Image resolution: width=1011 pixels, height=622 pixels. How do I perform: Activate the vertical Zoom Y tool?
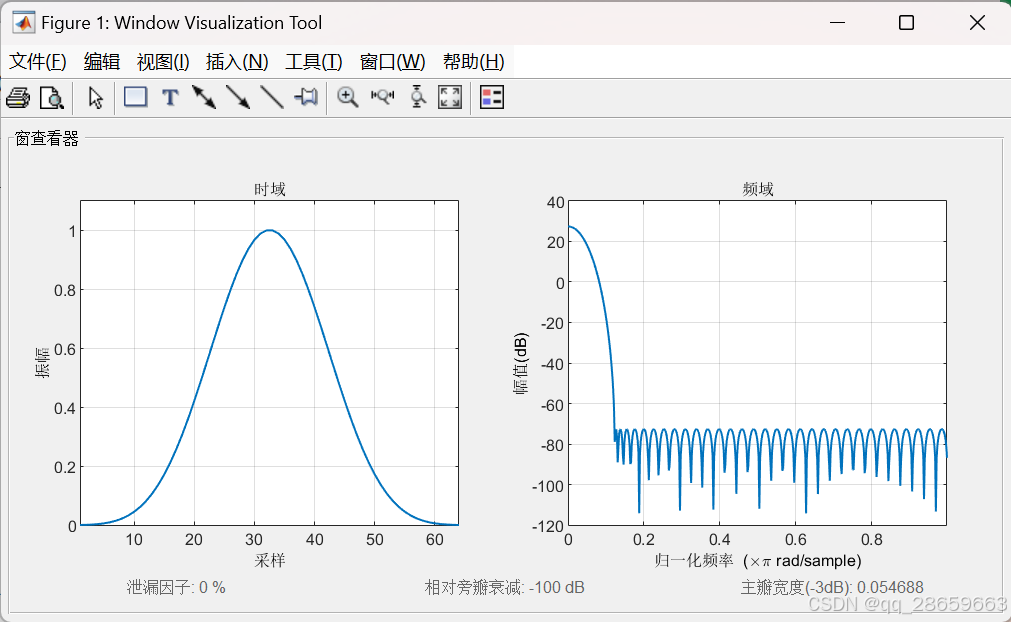point(417,97)
